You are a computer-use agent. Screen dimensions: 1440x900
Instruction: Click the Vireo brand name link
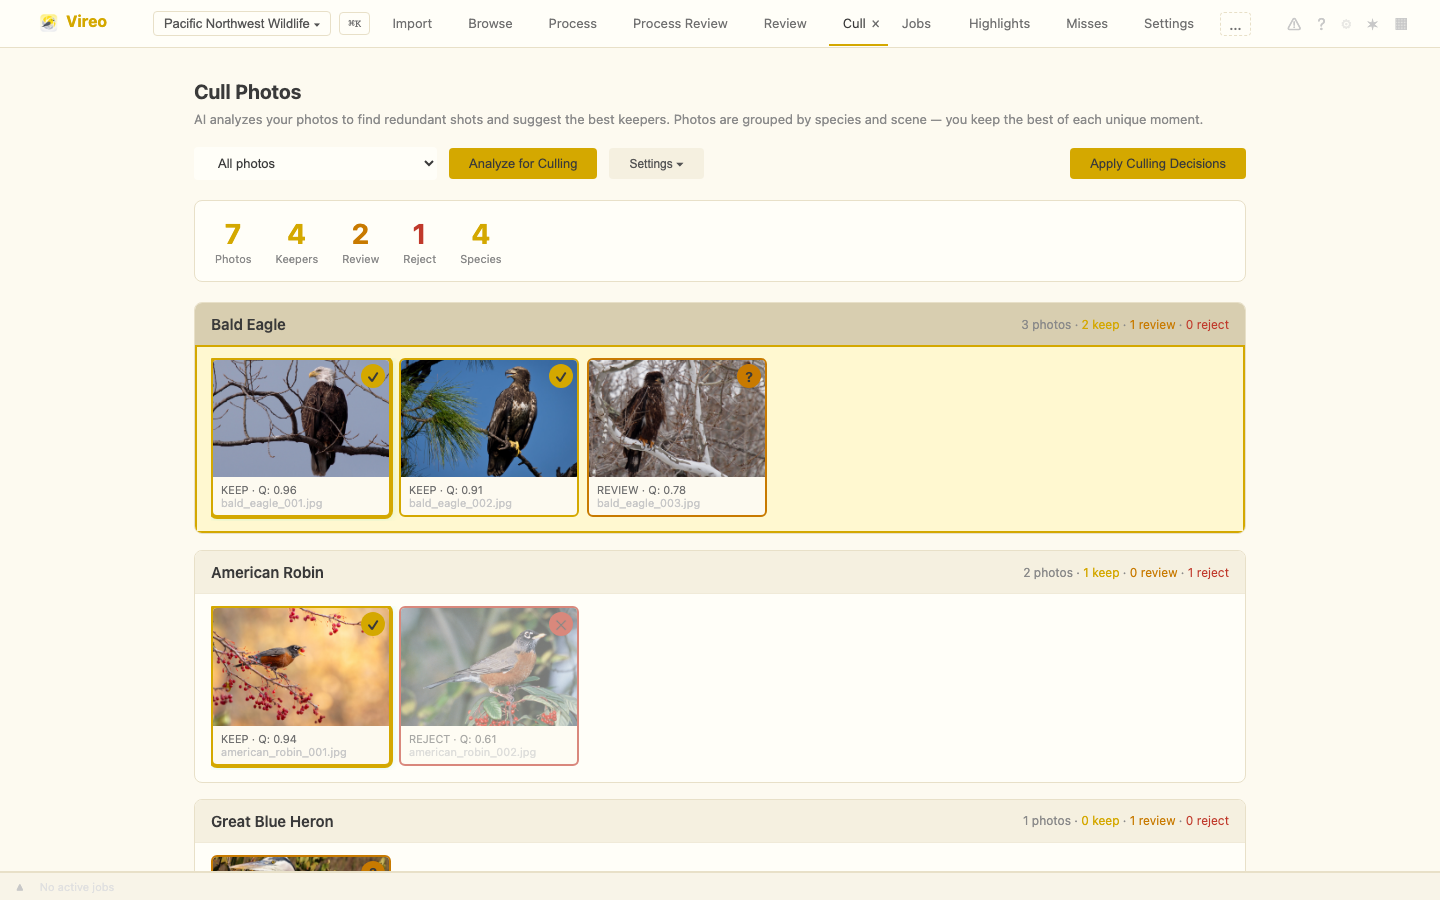pos(86,22)
